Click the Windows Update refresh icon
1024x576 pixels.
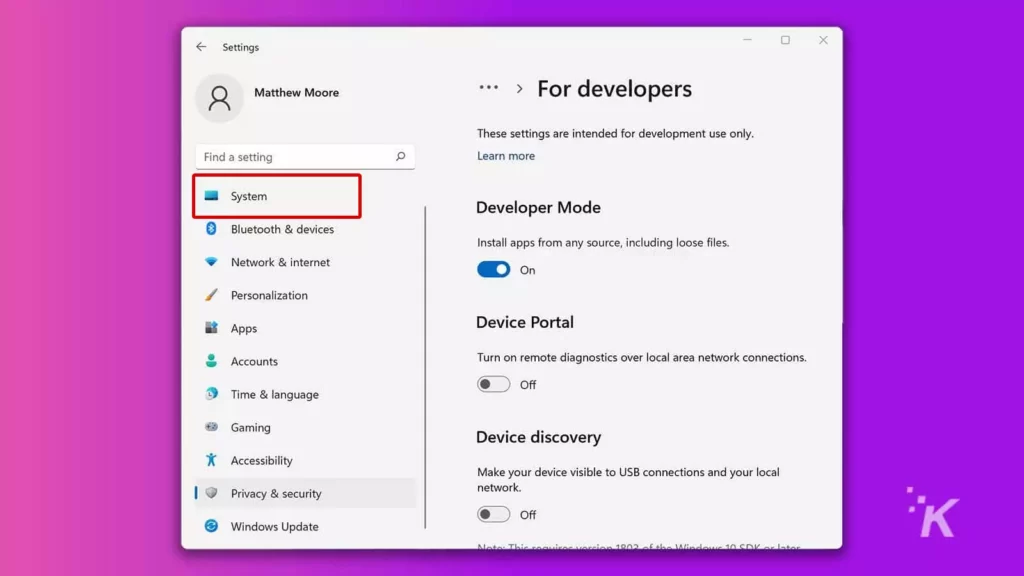click(211, 526)
